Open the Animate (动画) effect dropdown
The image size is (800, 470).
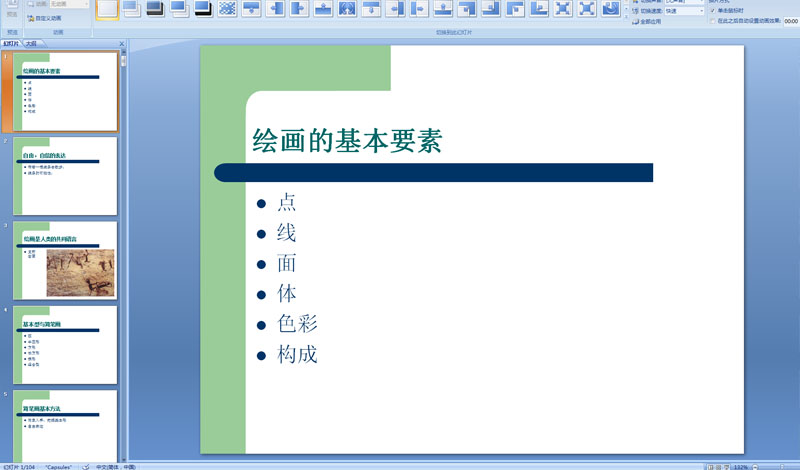coord(69,4)
